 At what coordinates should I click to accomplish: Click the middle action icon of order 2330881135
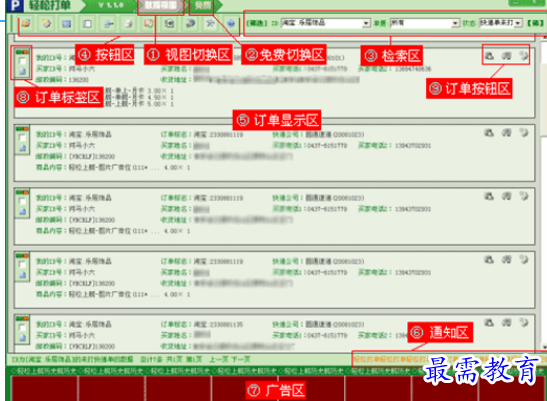pos(507,322)
